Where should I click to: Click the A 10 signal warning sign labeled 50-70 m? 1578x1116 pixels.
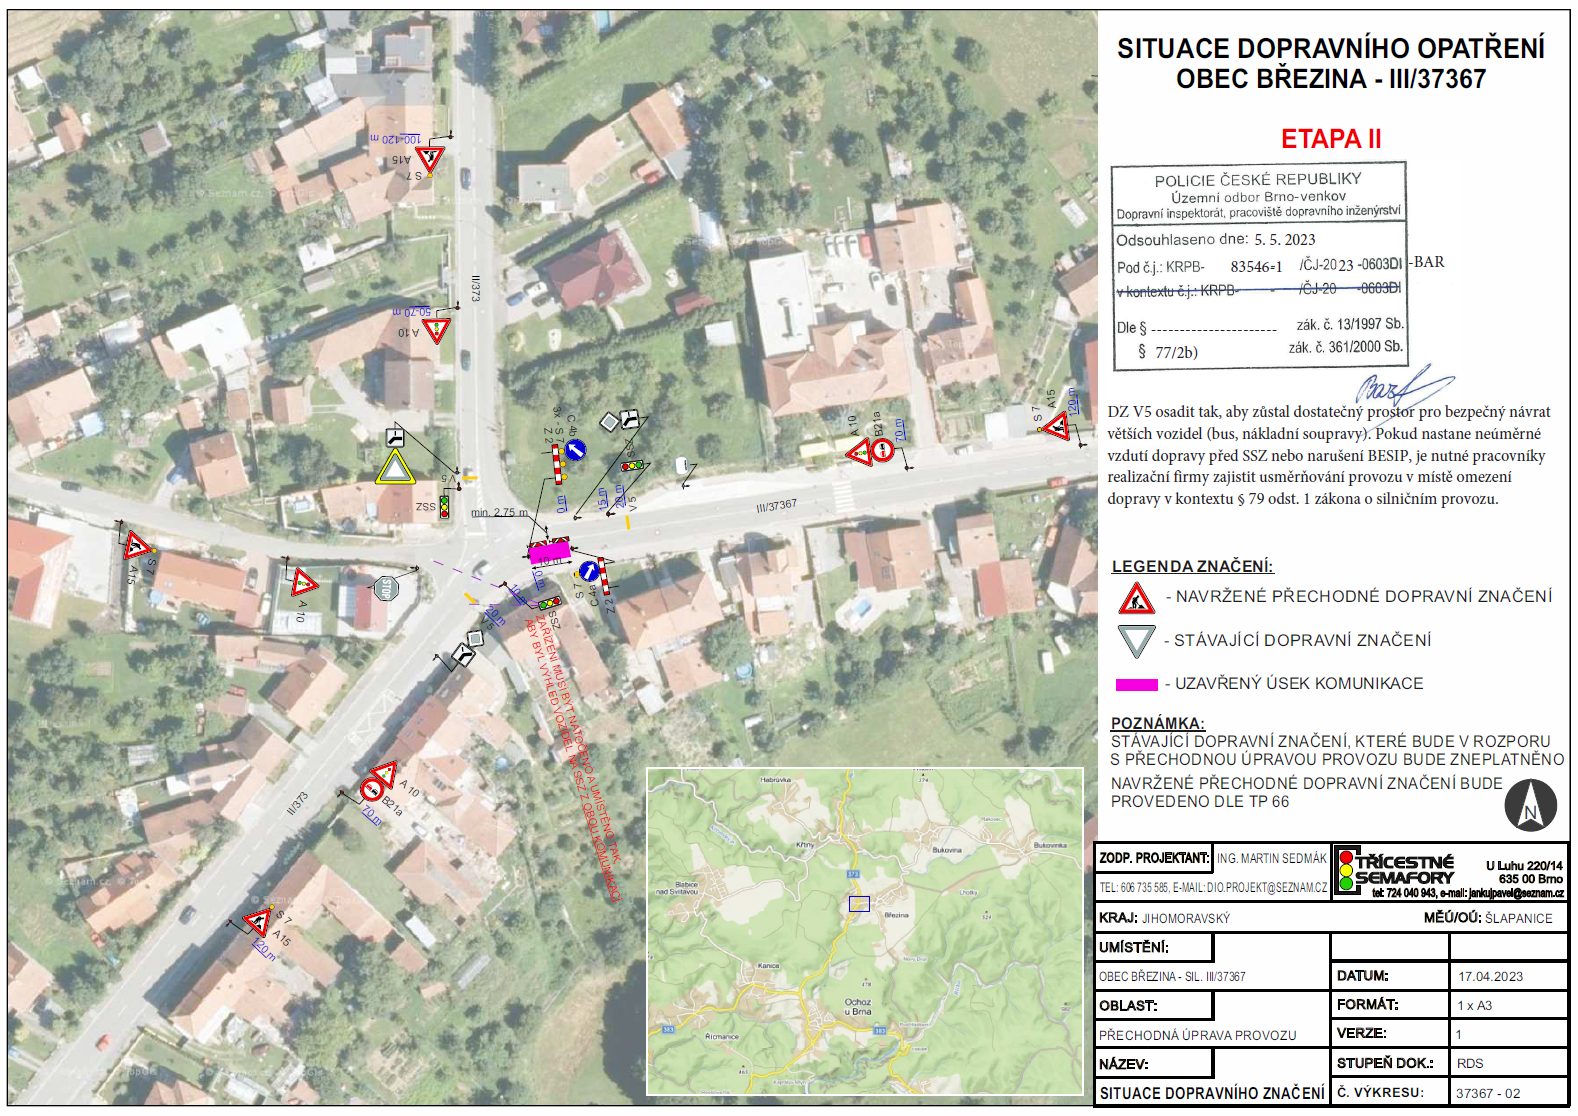click(x=436, y=330)
